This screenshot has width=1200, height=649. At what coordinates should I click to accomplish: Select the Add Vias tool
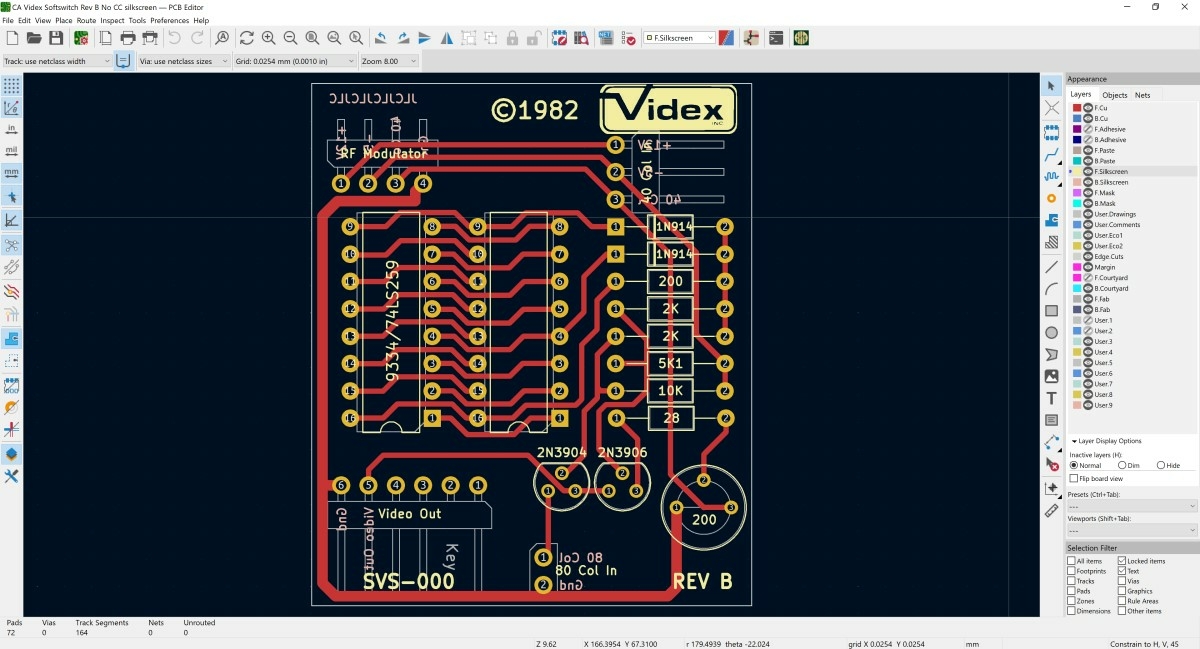pos(1052,198)
